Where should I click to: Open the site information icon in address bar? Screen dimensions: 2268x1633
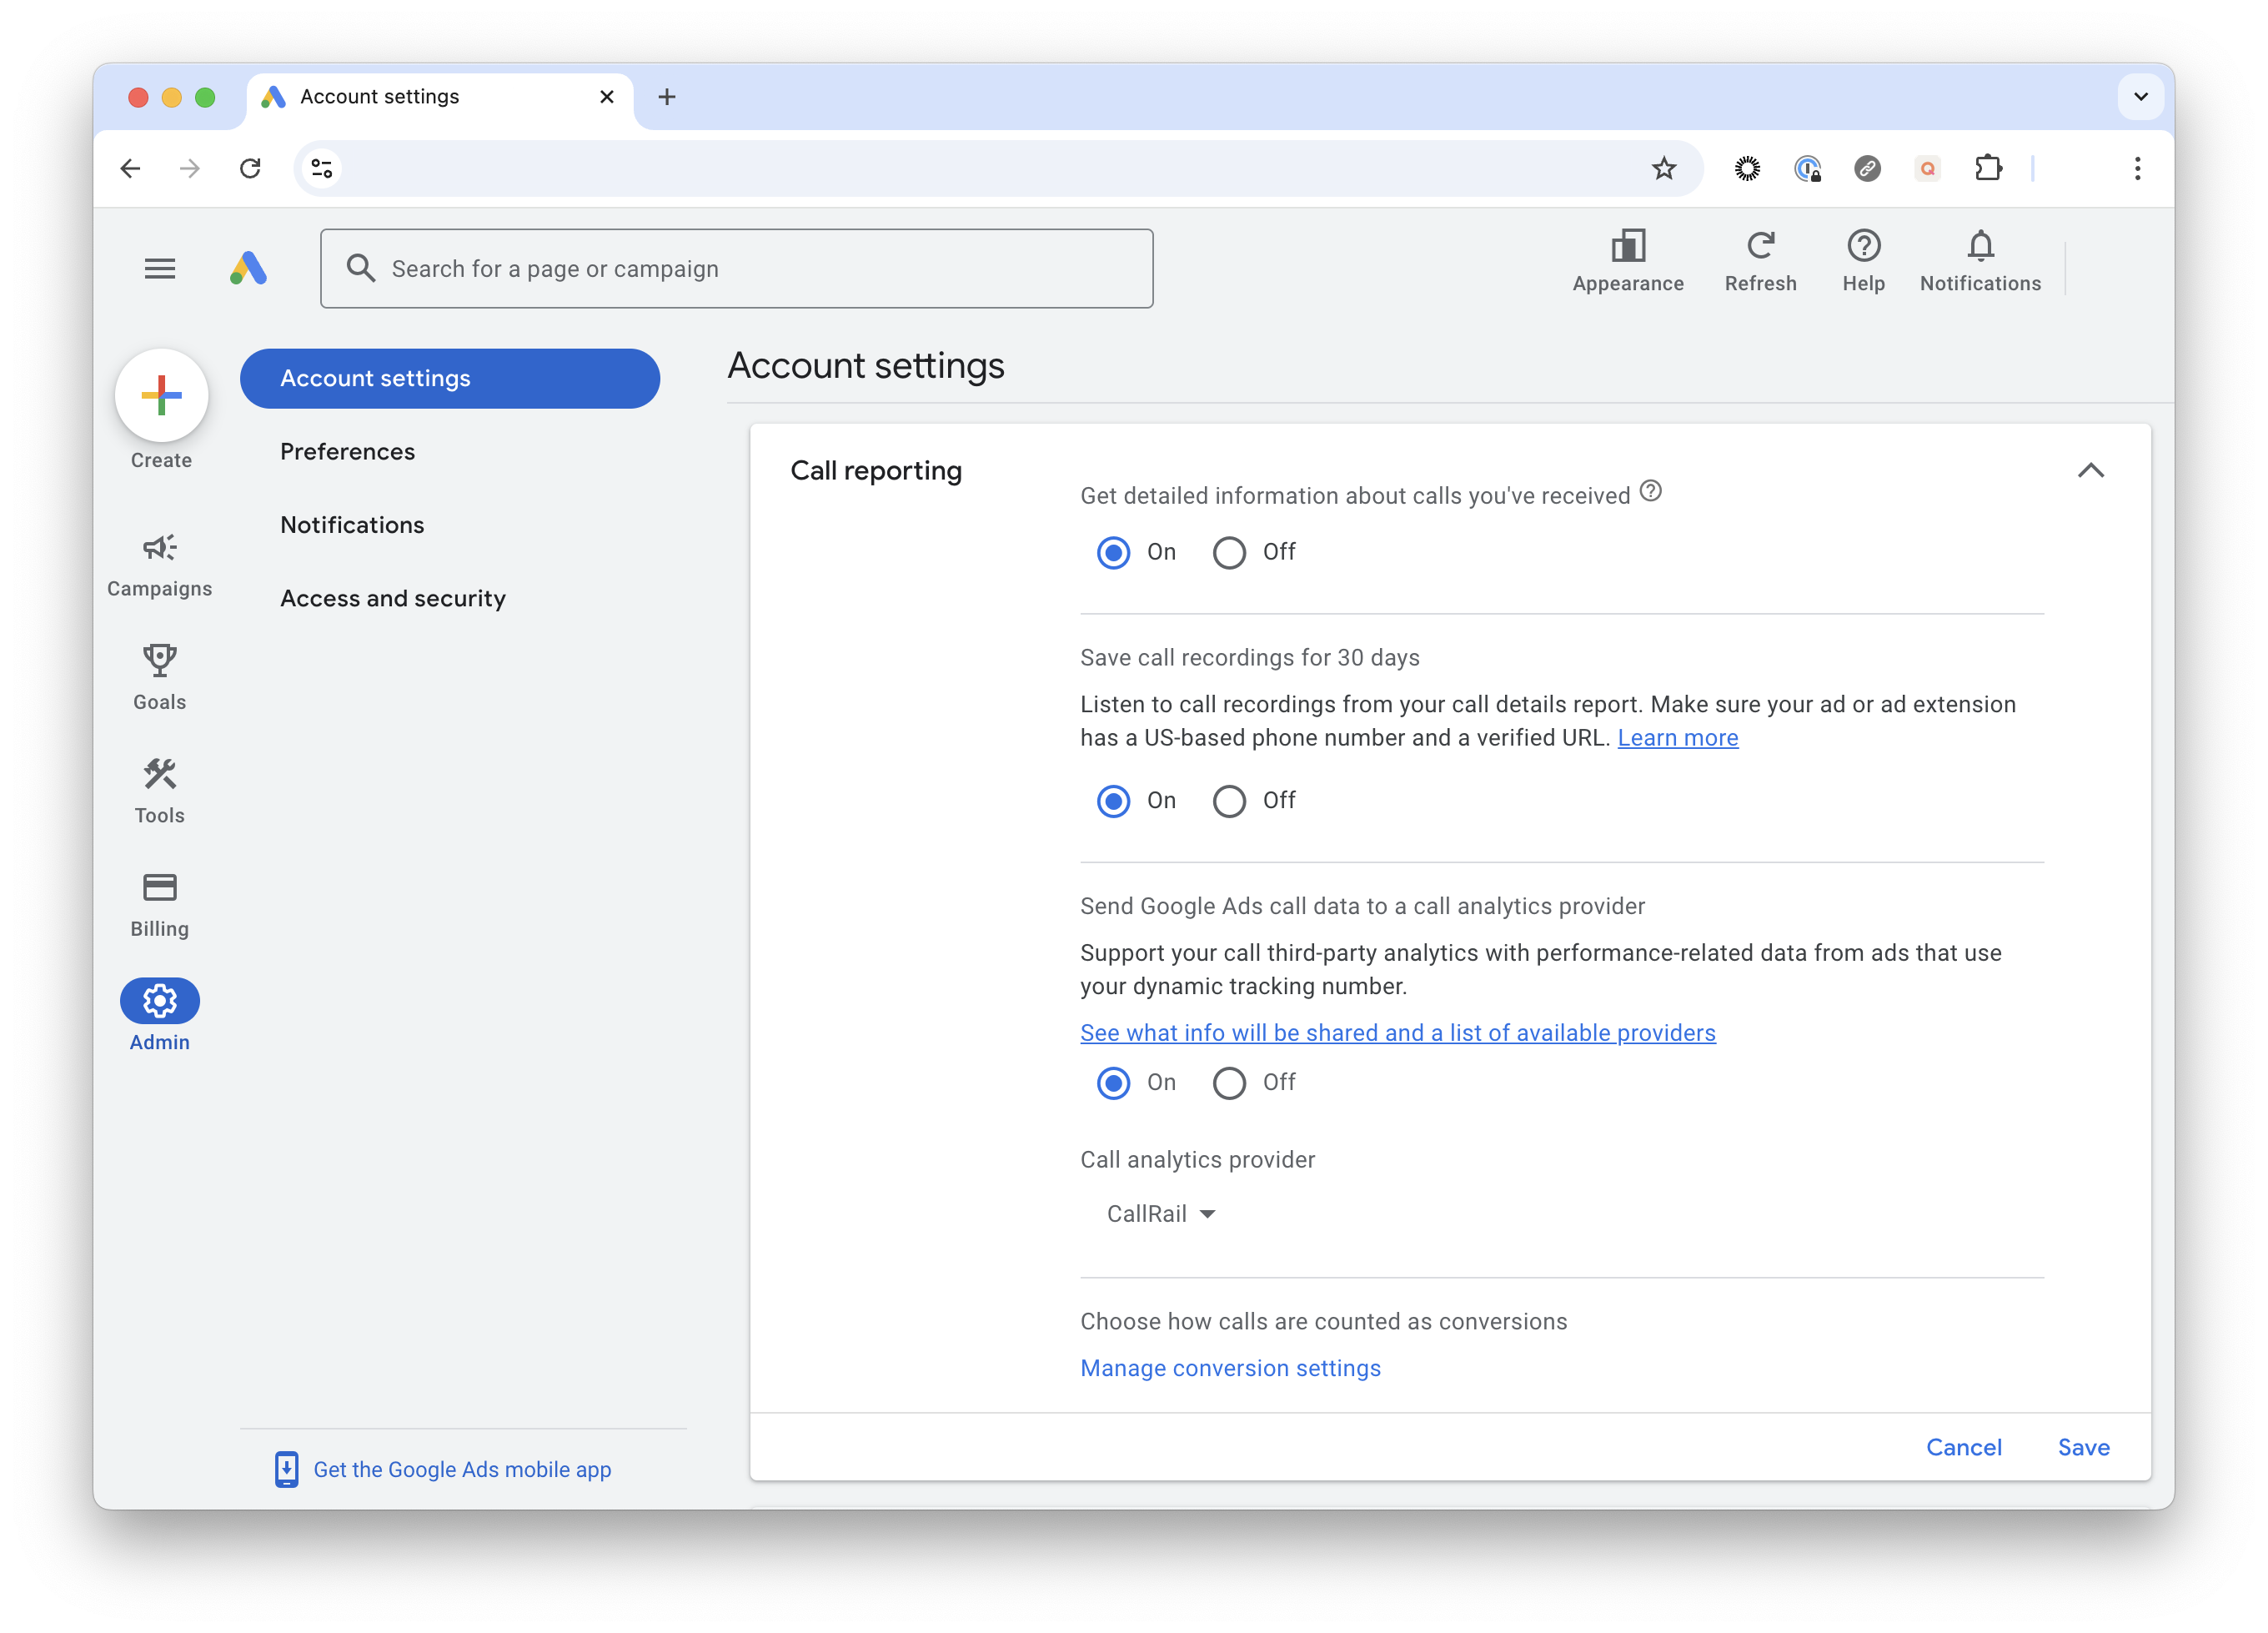[x=322, y=168]
